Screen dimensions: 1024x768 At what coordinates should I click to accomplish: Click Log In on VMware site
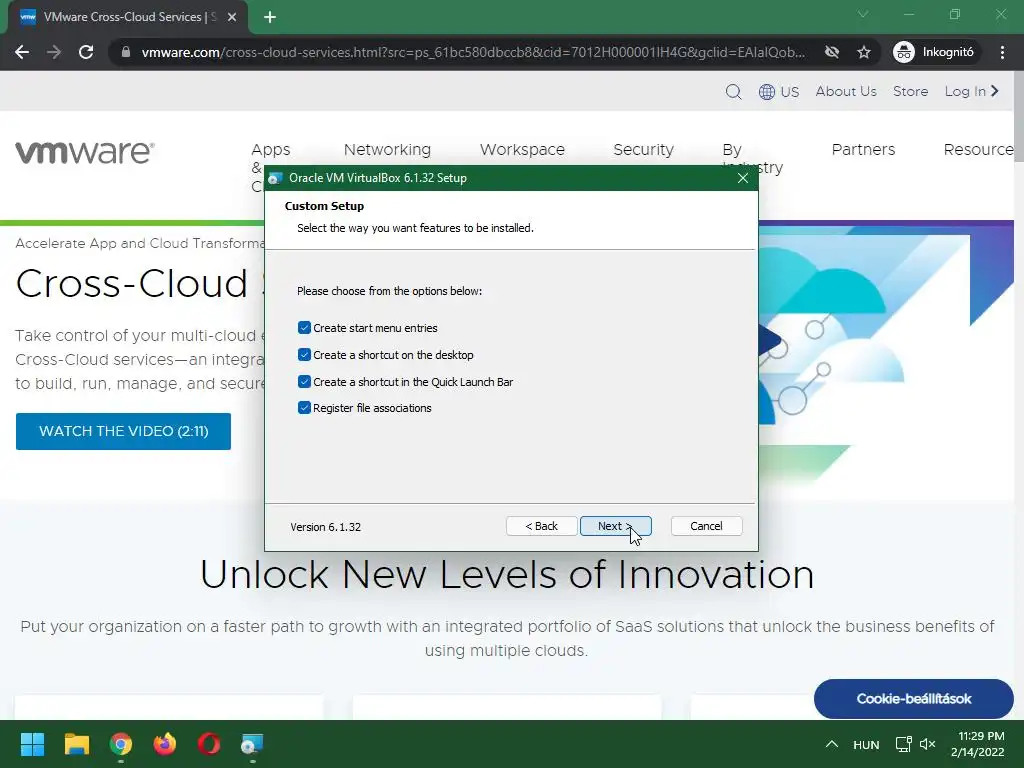pyautogui.click(x=972, y=91)
